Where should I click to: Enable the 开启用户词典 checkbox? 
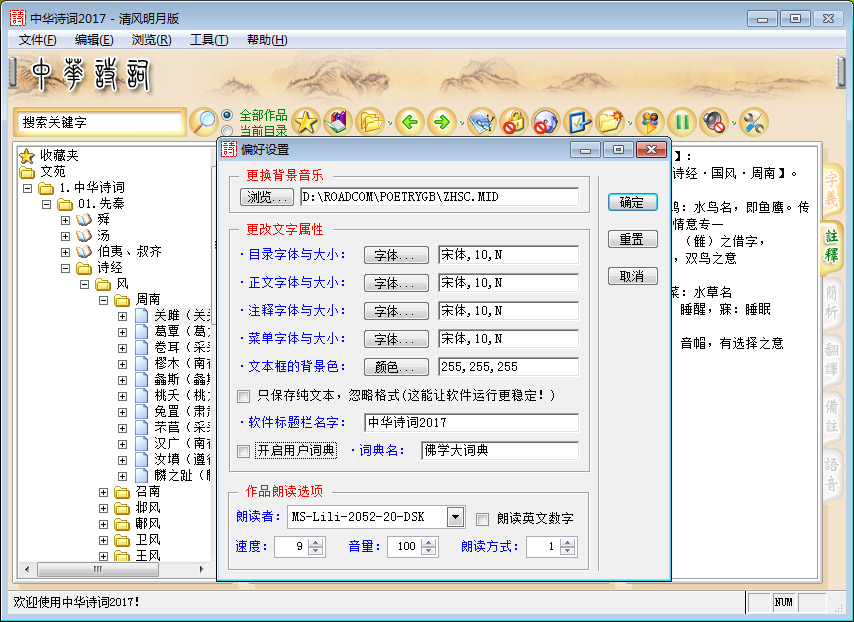tap(243, 451)
